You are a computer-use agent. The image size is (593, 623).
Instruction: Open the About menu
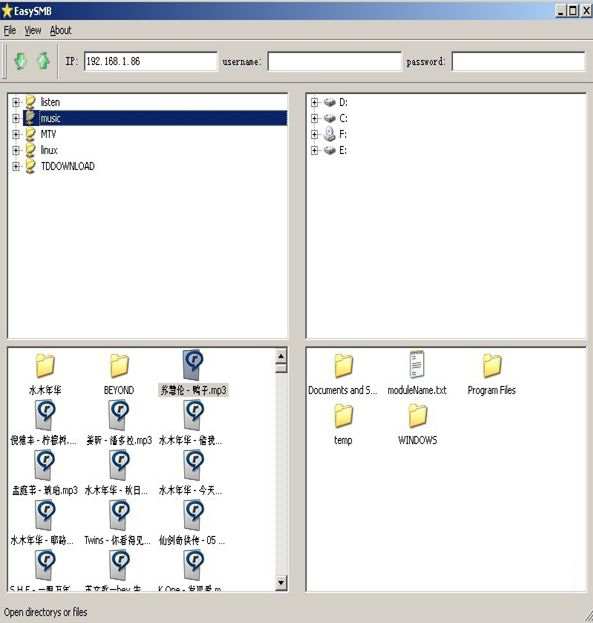(x=60, y=31)
